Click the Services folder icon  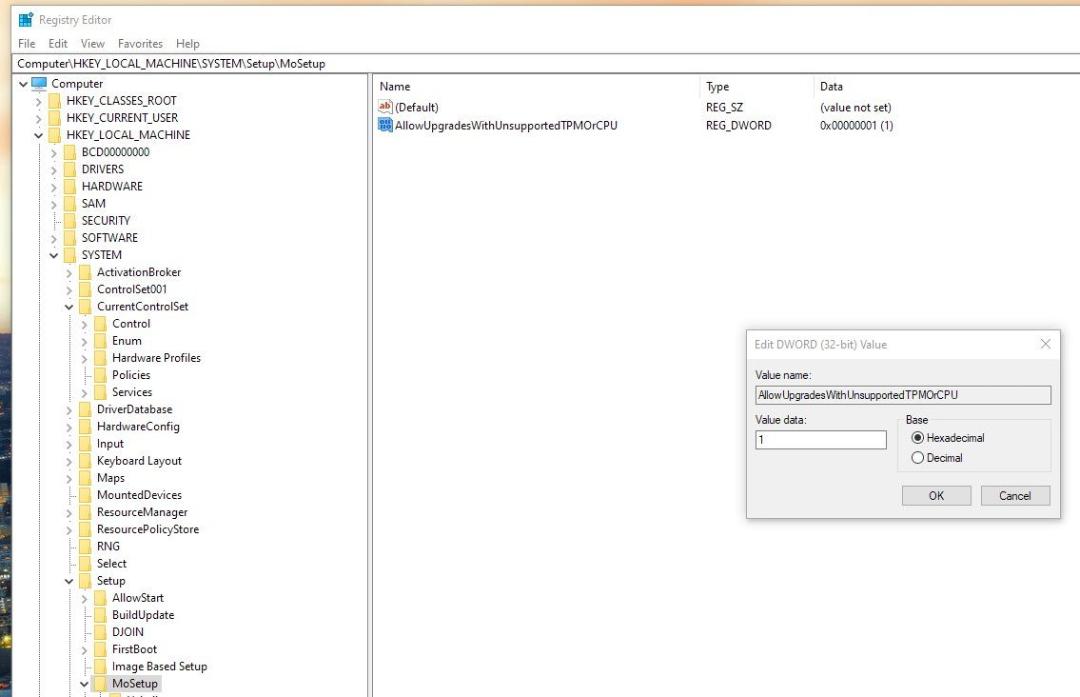(x=101, y=392)
